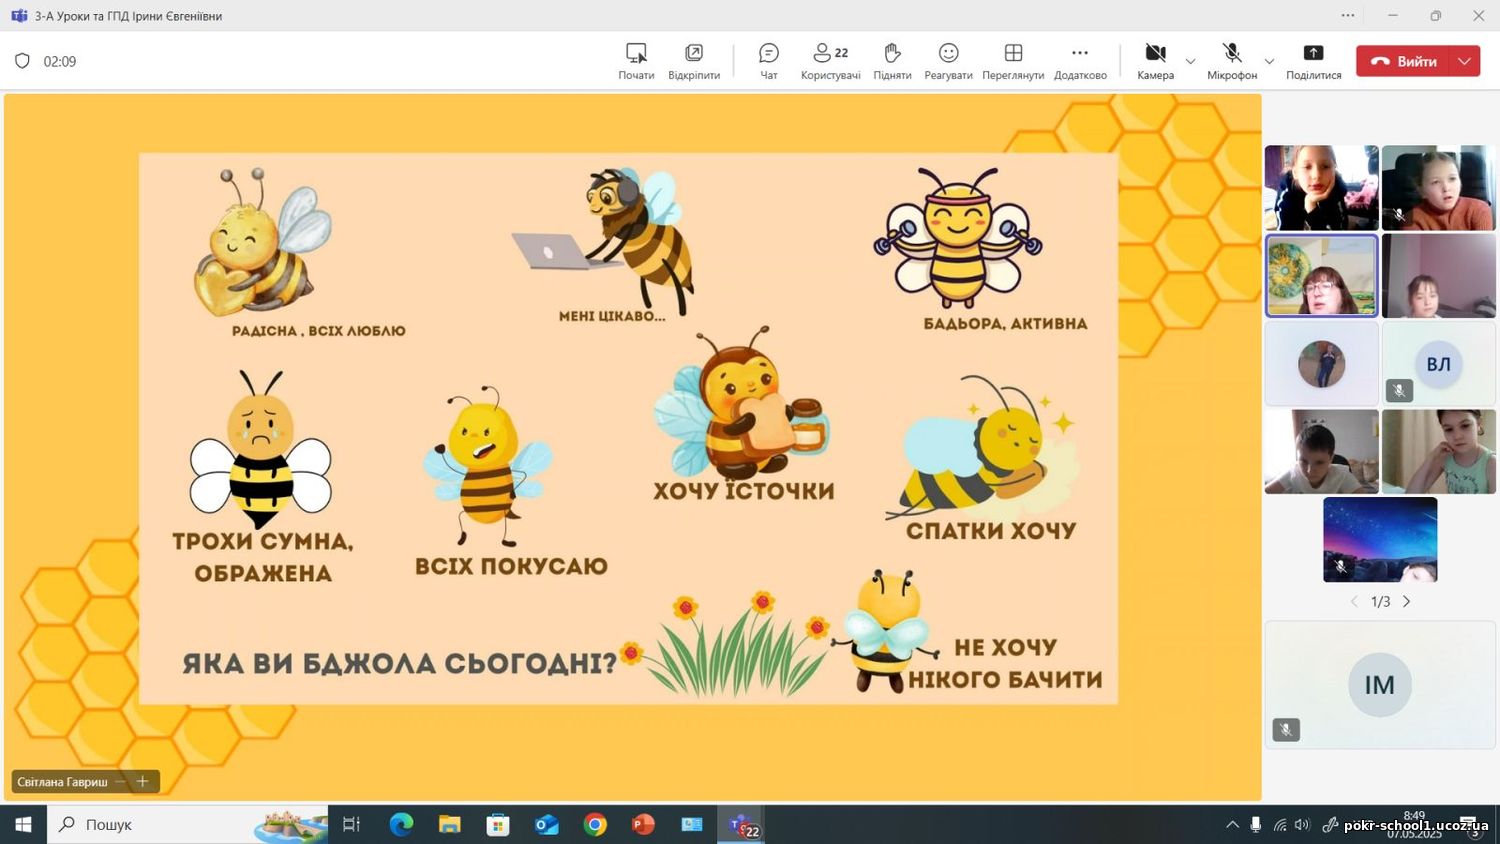Viewport: 1500px width, 844px height.
Task: Go to next page of participant videos
Action: coord(1407,601)
